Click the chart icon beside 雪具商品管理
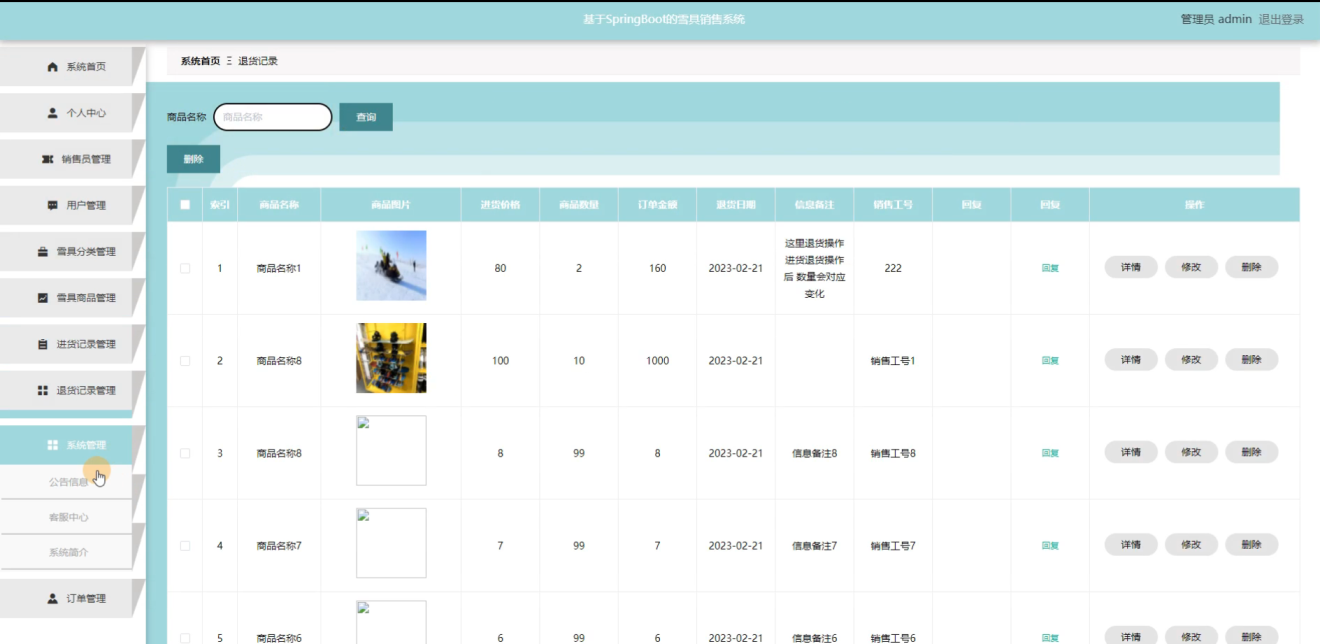 (x=42, y=298)
